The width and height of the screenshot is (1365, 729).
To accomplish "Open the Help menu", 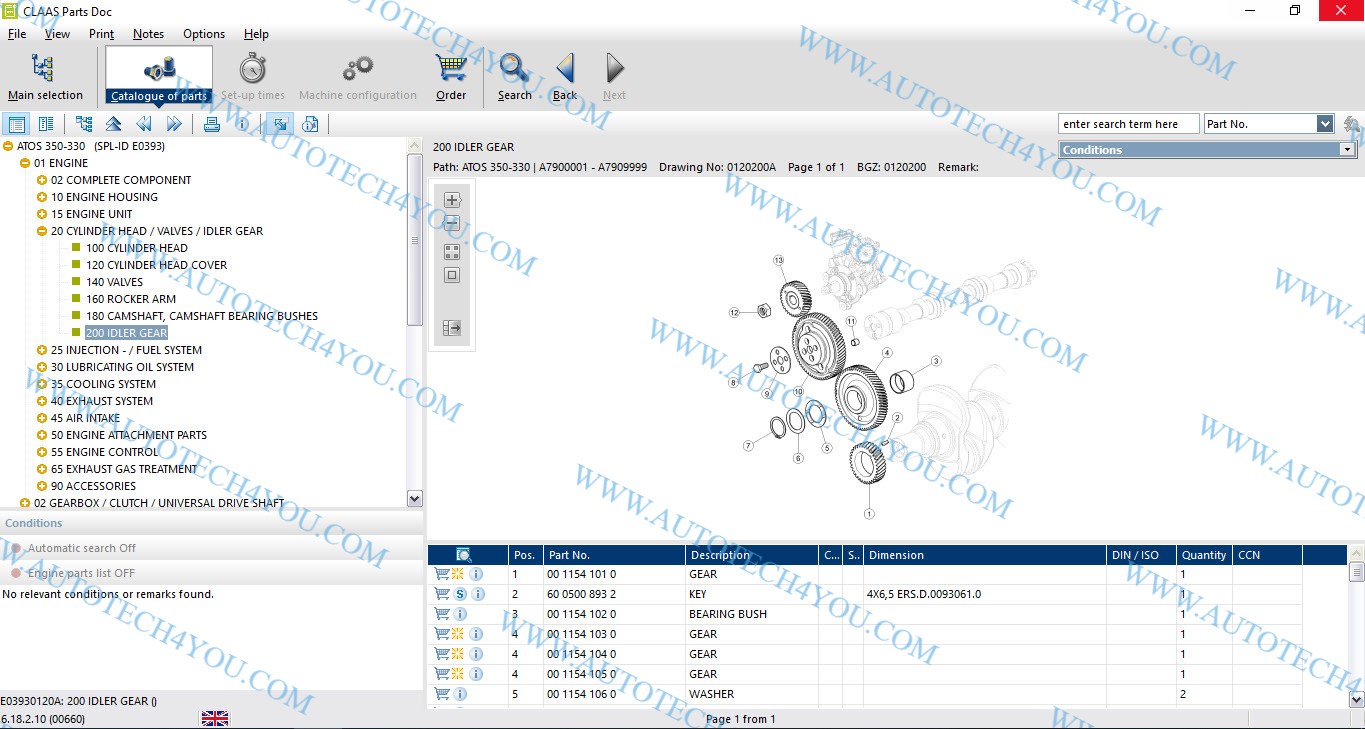I will [256, 34].
